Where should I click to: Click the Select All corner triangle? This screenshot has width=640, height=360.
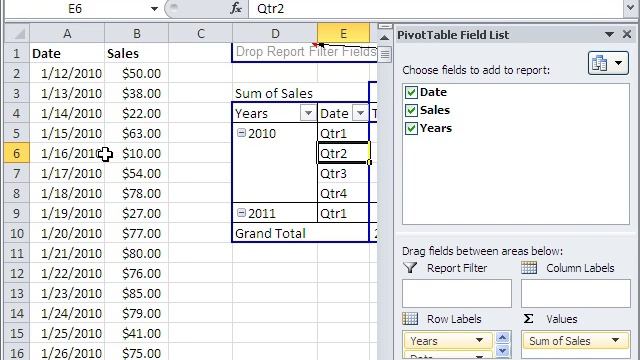17,33
